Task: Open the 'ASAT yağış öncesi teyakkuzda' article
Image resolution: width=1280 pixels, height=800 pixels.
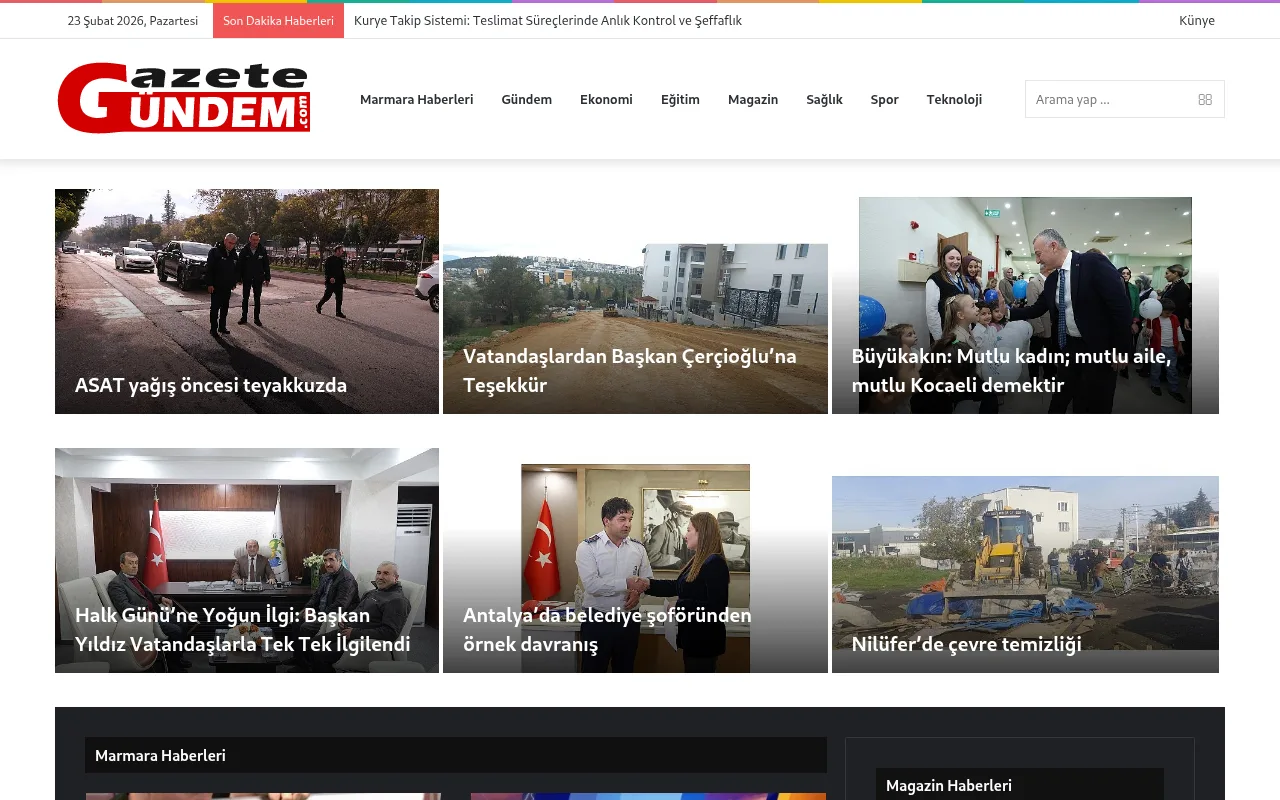Action: 210,385
